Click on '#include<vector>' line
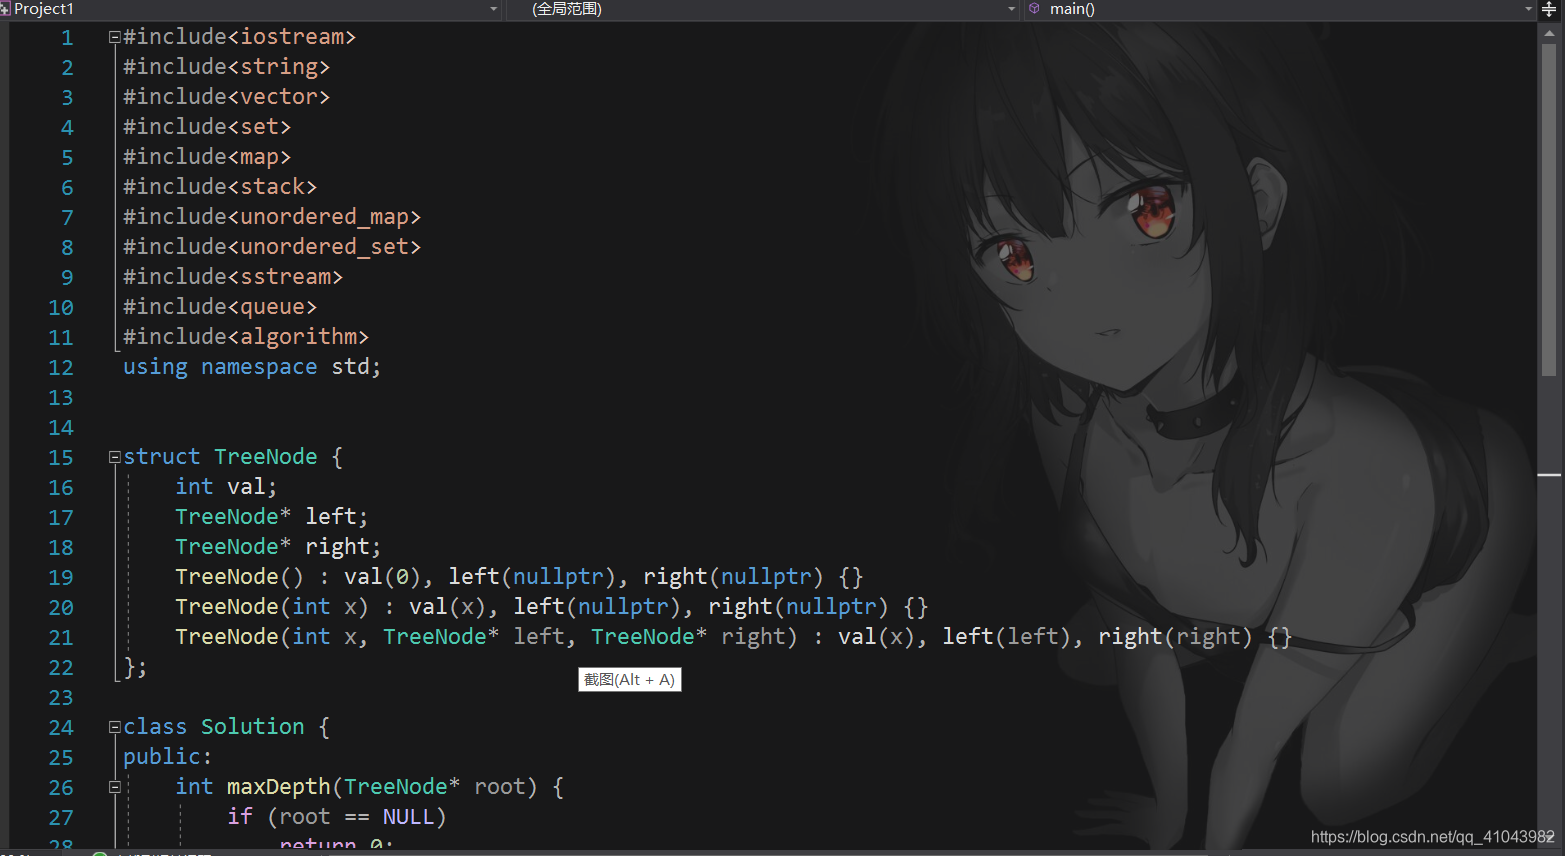This screenshot has height=856, width=1565. (226, 97)
